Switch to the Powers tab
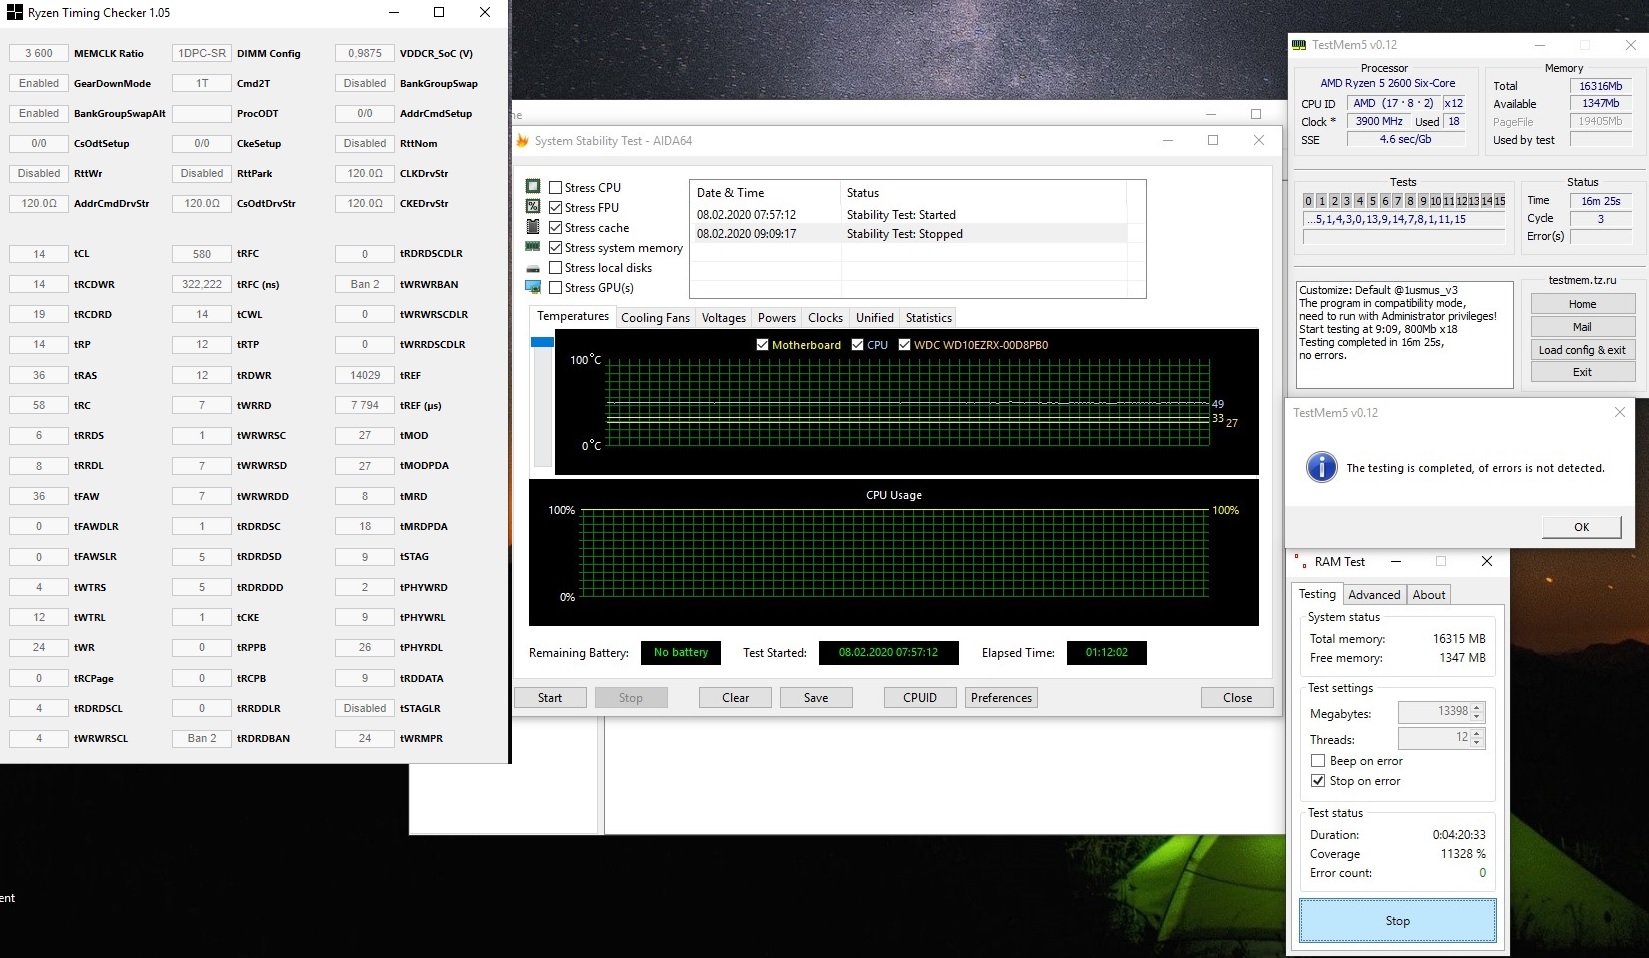Viewport: 1649px width, 958px height. pos(777,318)
